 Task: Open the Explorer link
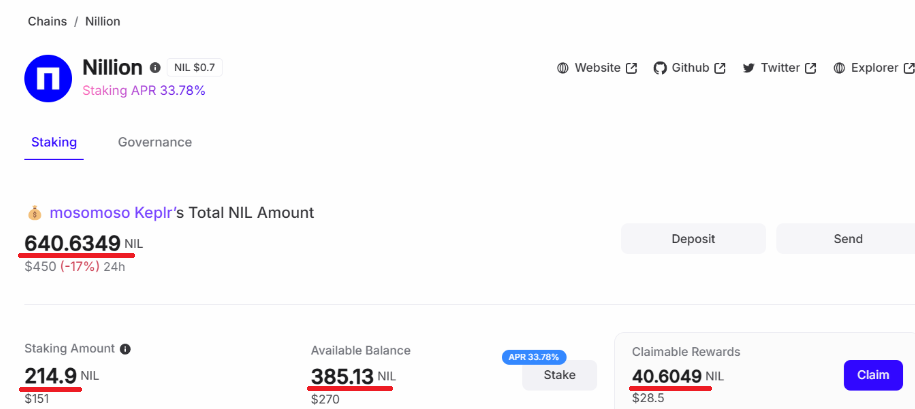[874, 68]
